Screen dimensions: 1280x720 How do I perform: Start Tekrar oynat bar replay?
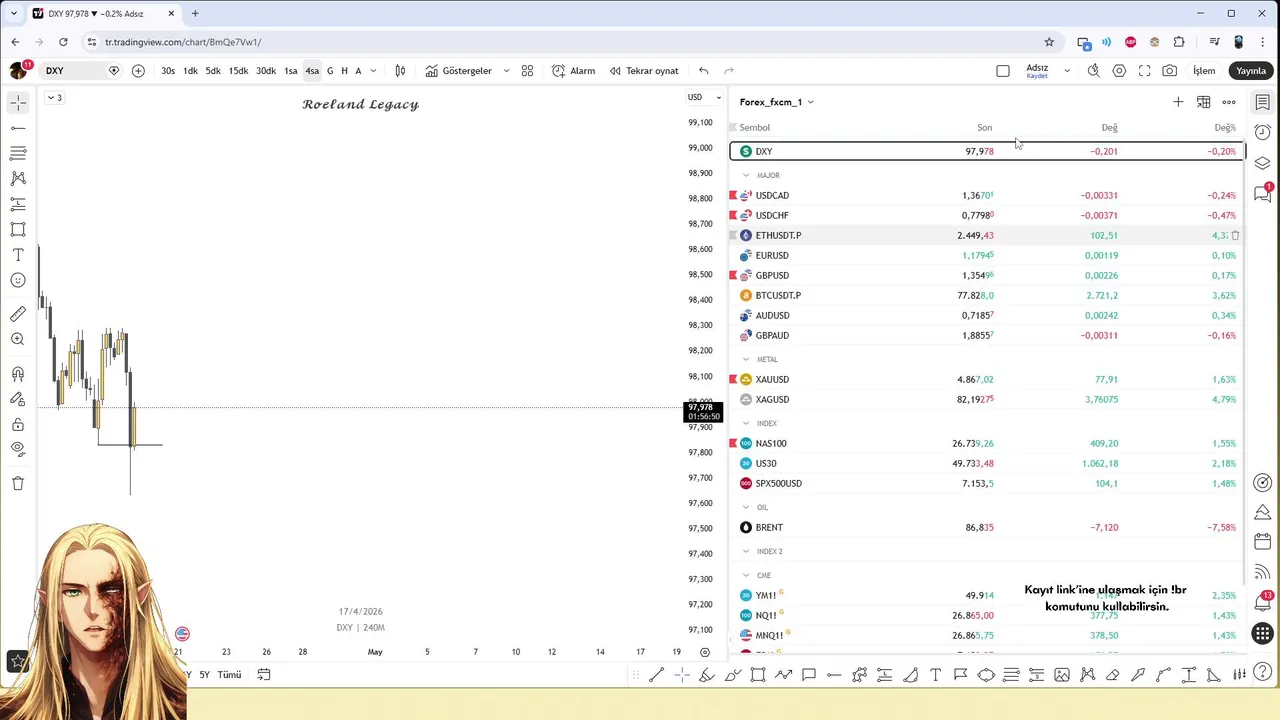click(643, 71)
